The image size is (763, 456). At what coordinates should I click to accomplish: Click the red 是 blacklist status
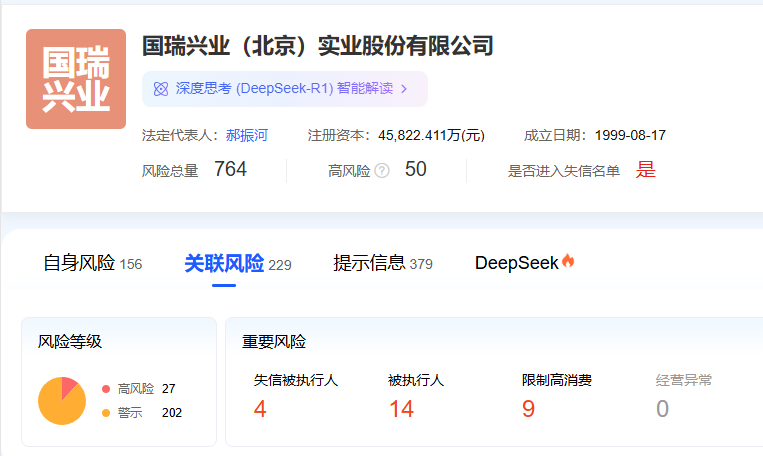click(x=646, y=170)
